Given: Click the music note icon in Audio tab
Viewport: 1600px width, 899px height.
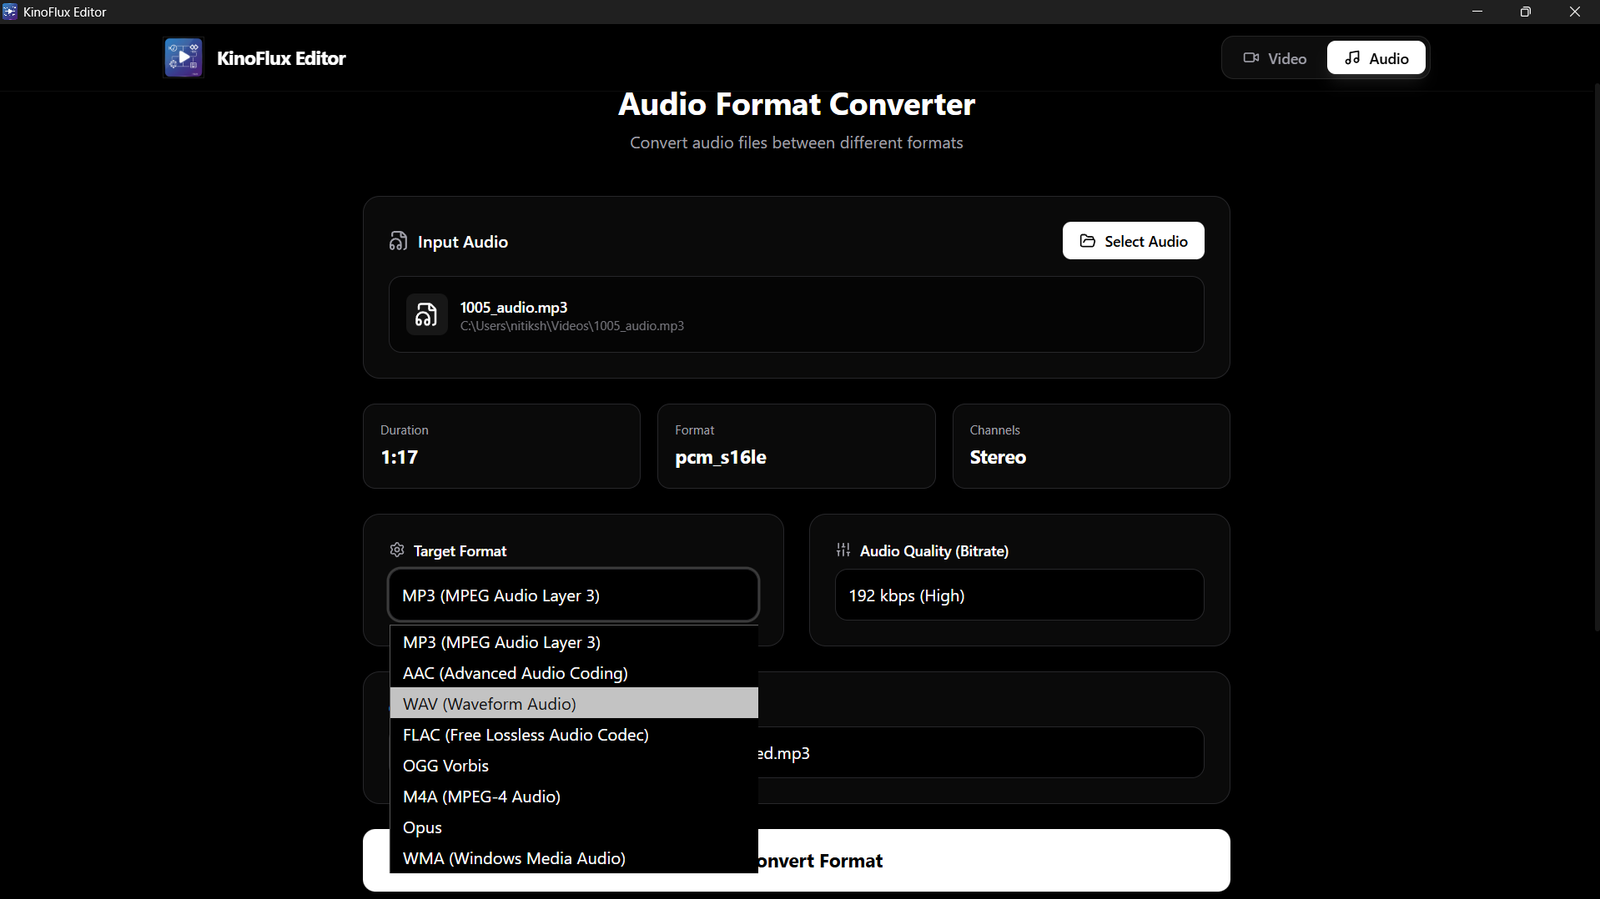Looking at the screenshot, I should click(x=1353, y=58).
